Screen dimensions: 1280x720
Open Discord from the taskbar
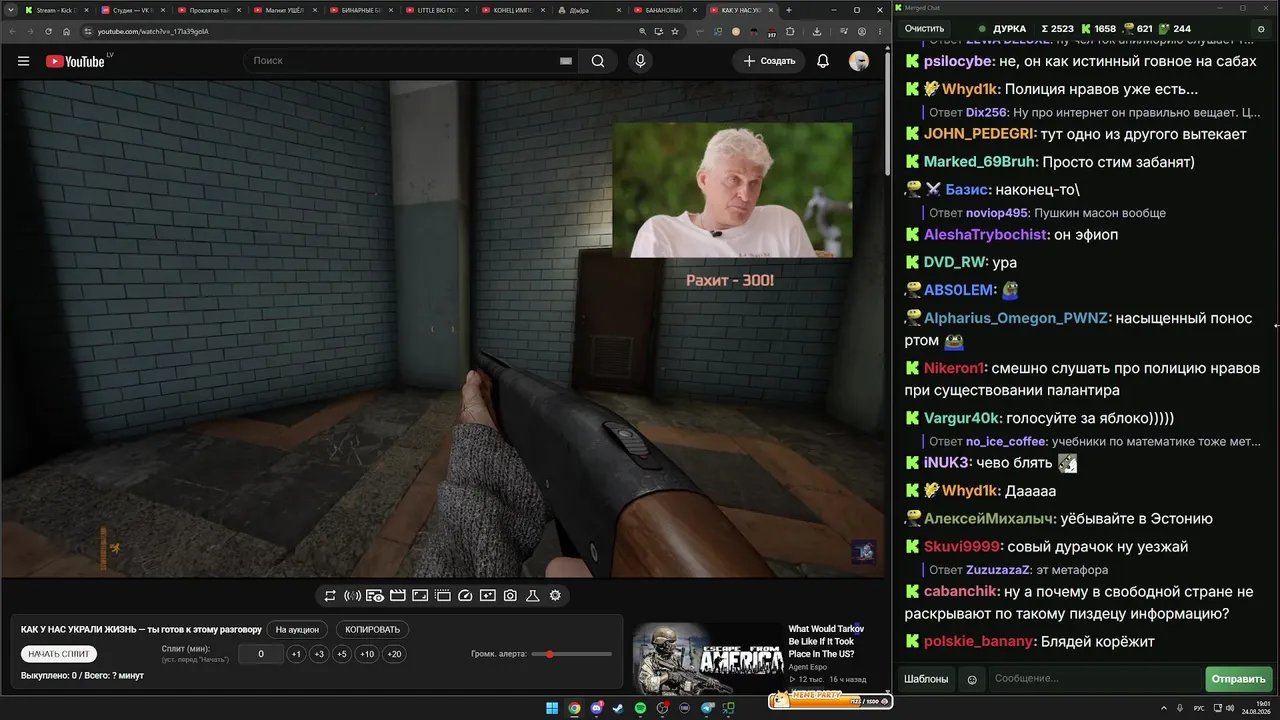[597, 708]
